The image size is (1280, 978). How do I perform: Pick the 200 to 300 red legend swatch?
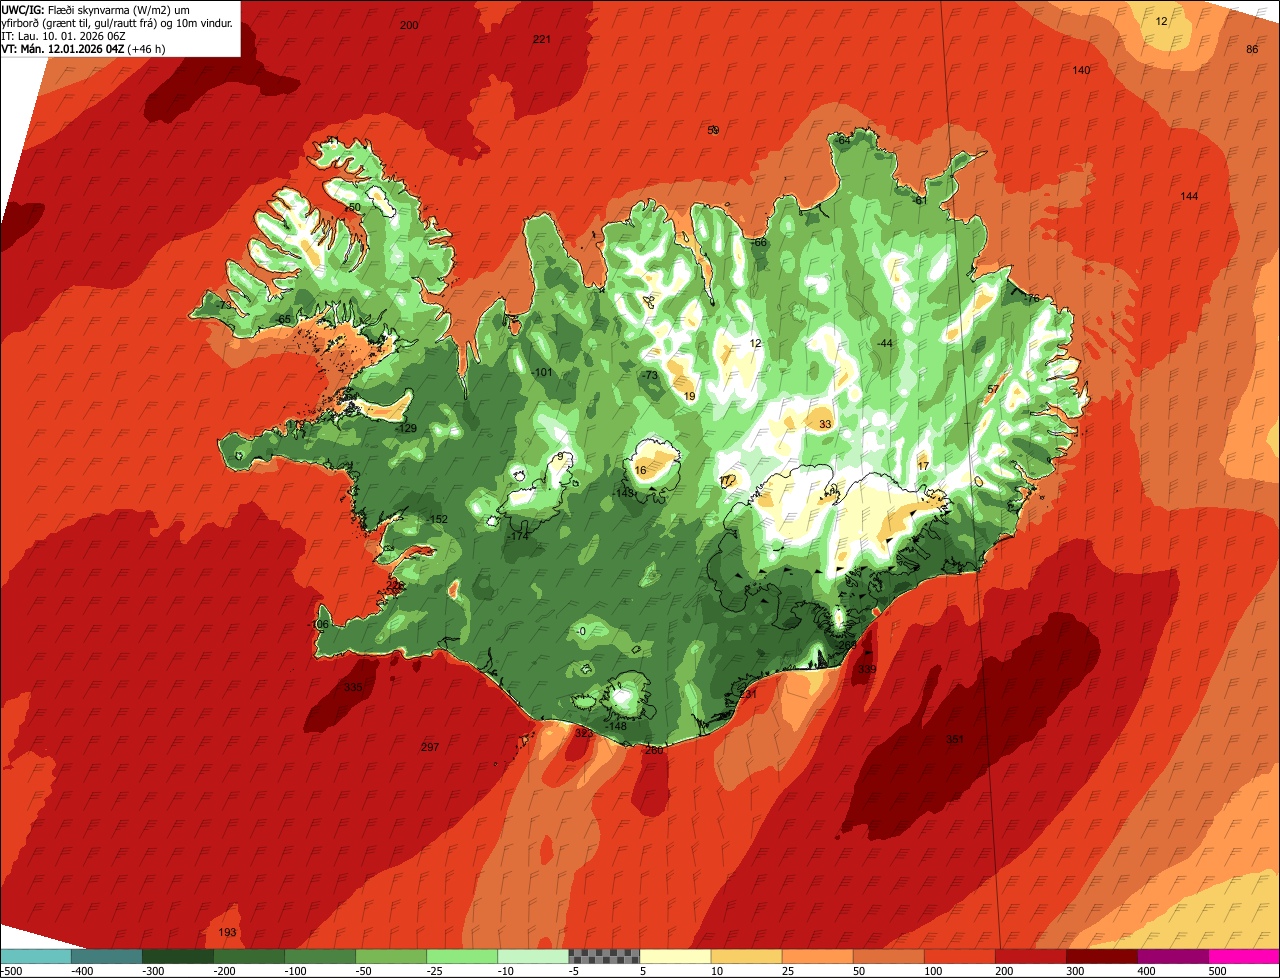1030,956
